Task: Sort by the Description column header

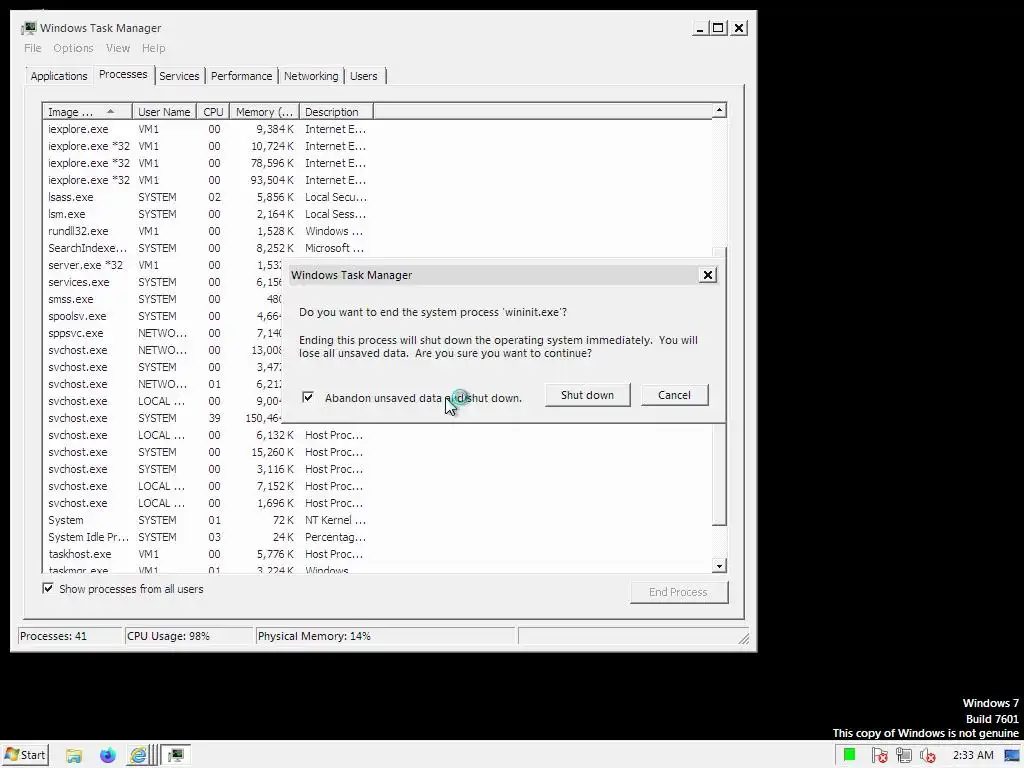Action: point(336,112)
